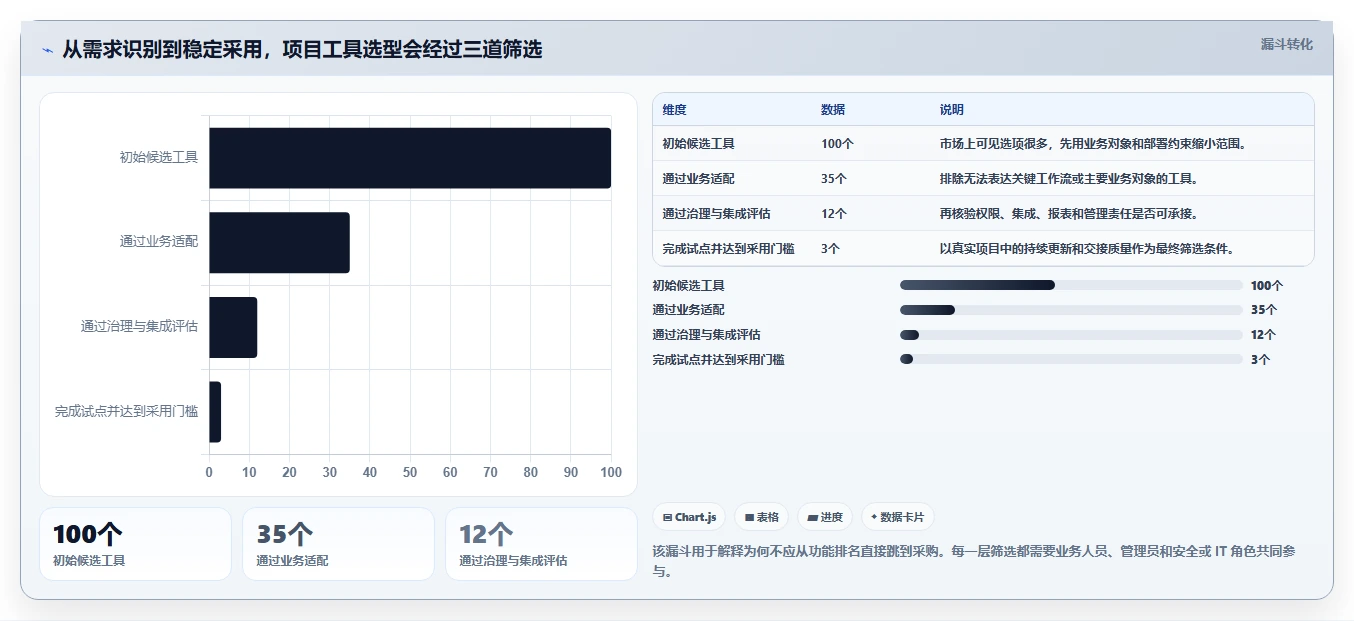1354x621 pixels.
Task: Click the 12个 value beside progress bar
Action: (x=1264, y=335)
